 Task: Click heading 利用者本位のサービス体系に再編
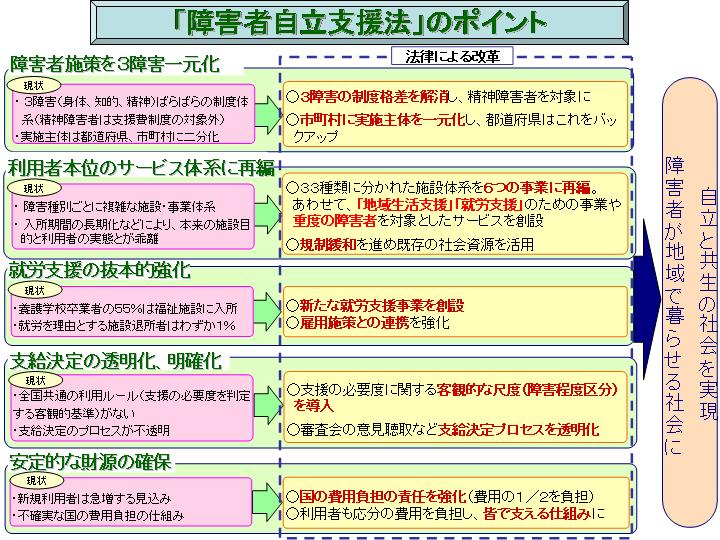pos(141,168)
